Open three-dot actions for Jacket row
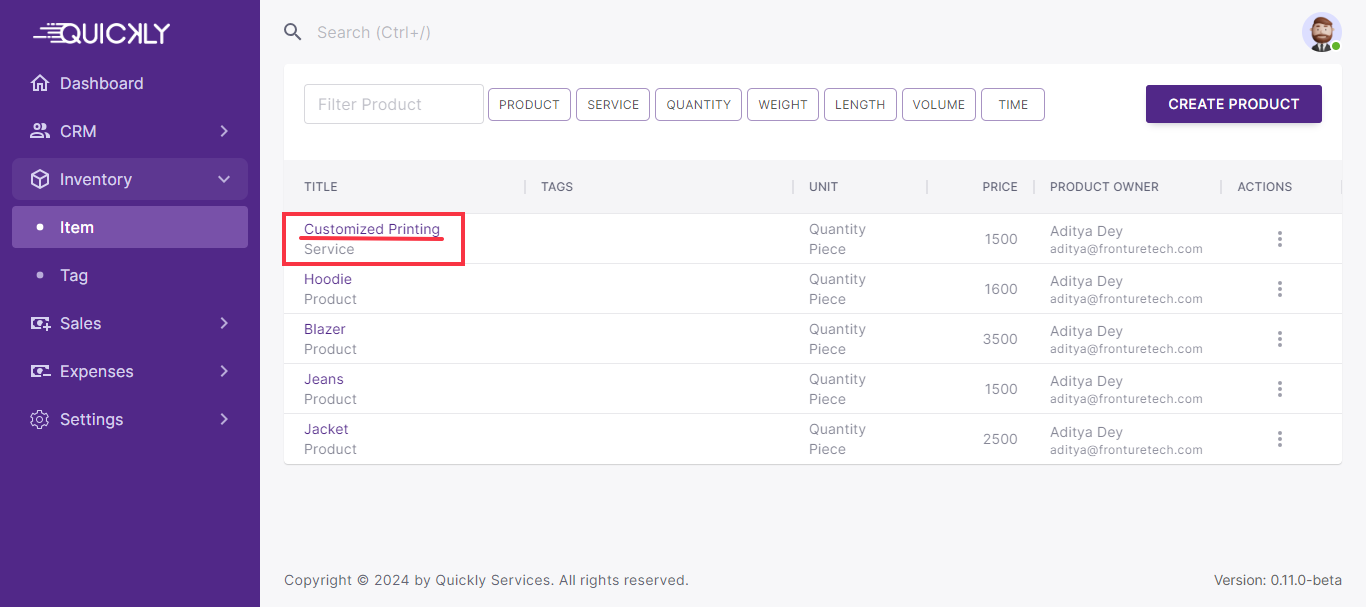Image resolution: width=1366 pixels, height=607 pixels. (1279, 439)
